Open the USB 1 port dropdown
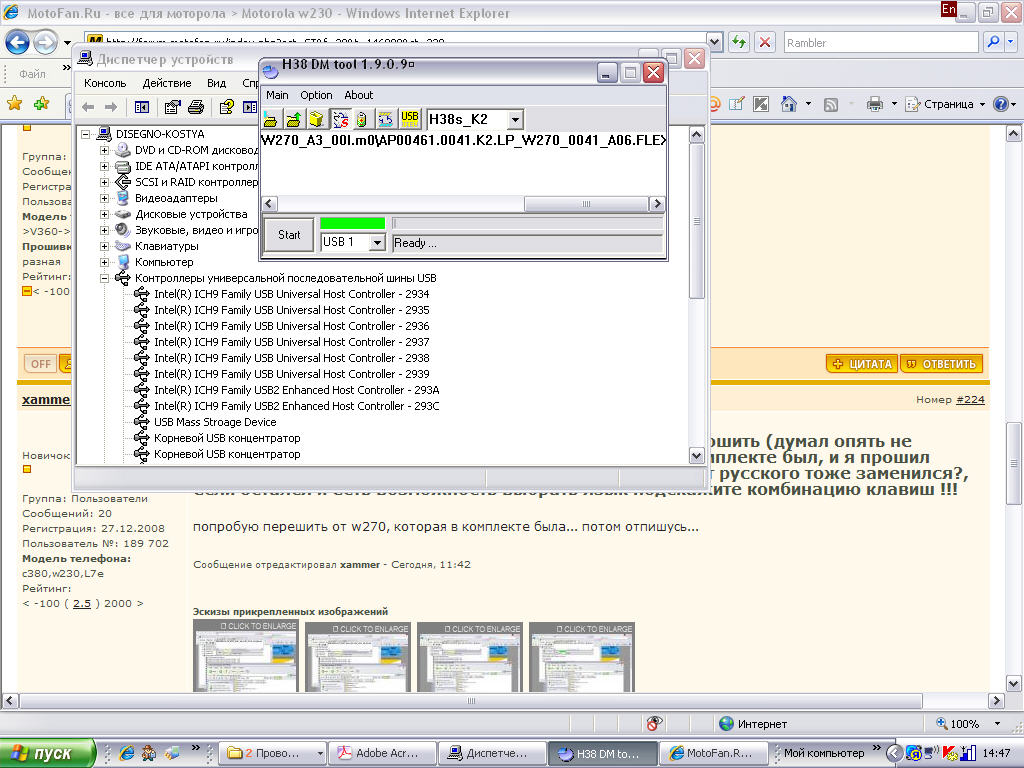1024x768 pixels. pyautogui.click(x=377, y=243)
